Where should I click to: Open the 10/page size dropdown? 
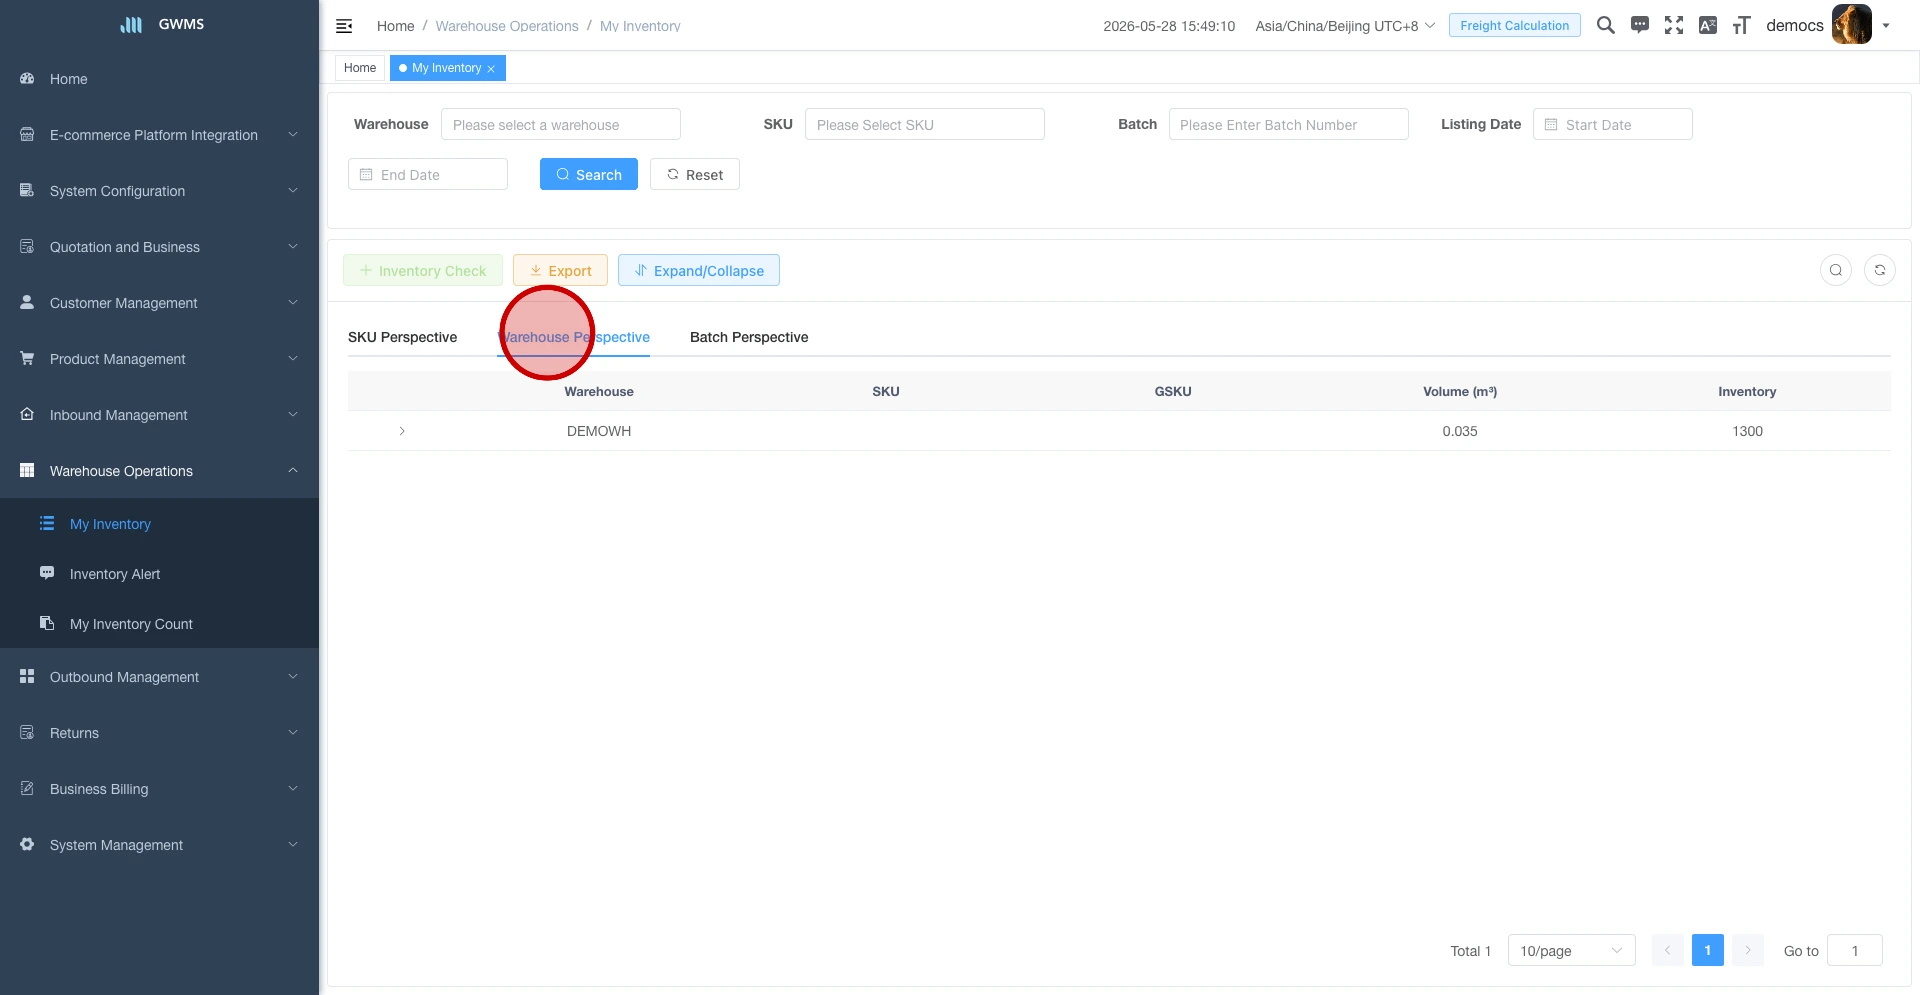1571,950
